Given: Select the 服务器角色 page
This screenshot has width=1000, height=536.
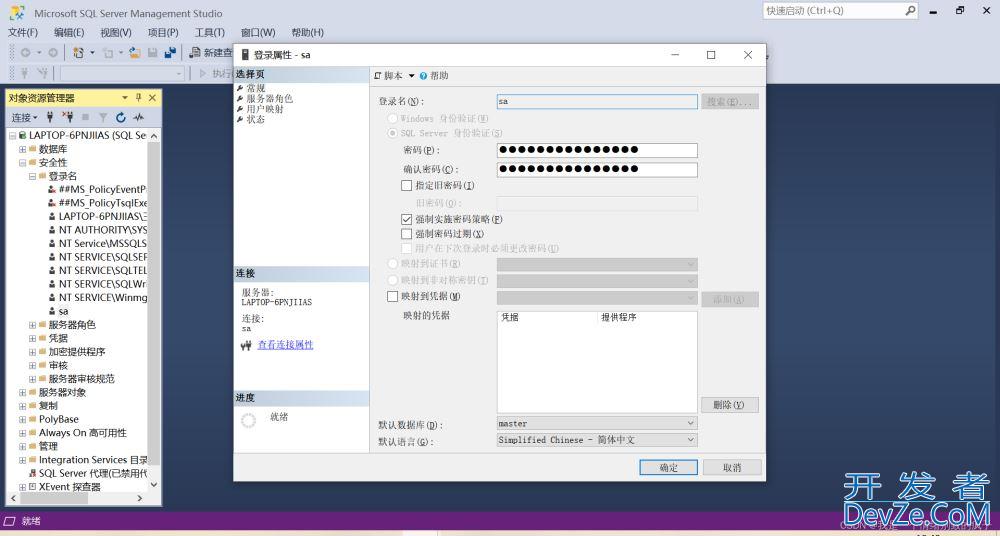Looking at the screenshot, I should (269, 98).
